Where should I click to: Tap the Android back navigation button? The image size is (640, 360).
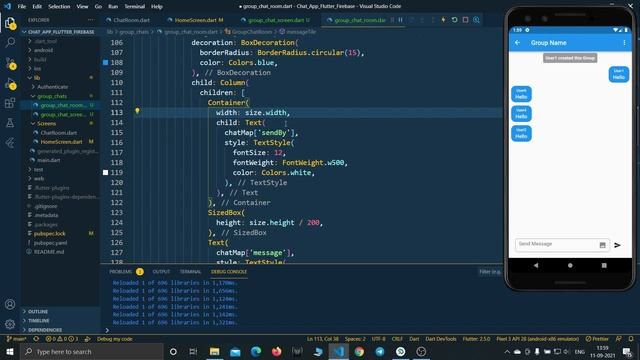(536, 265)
